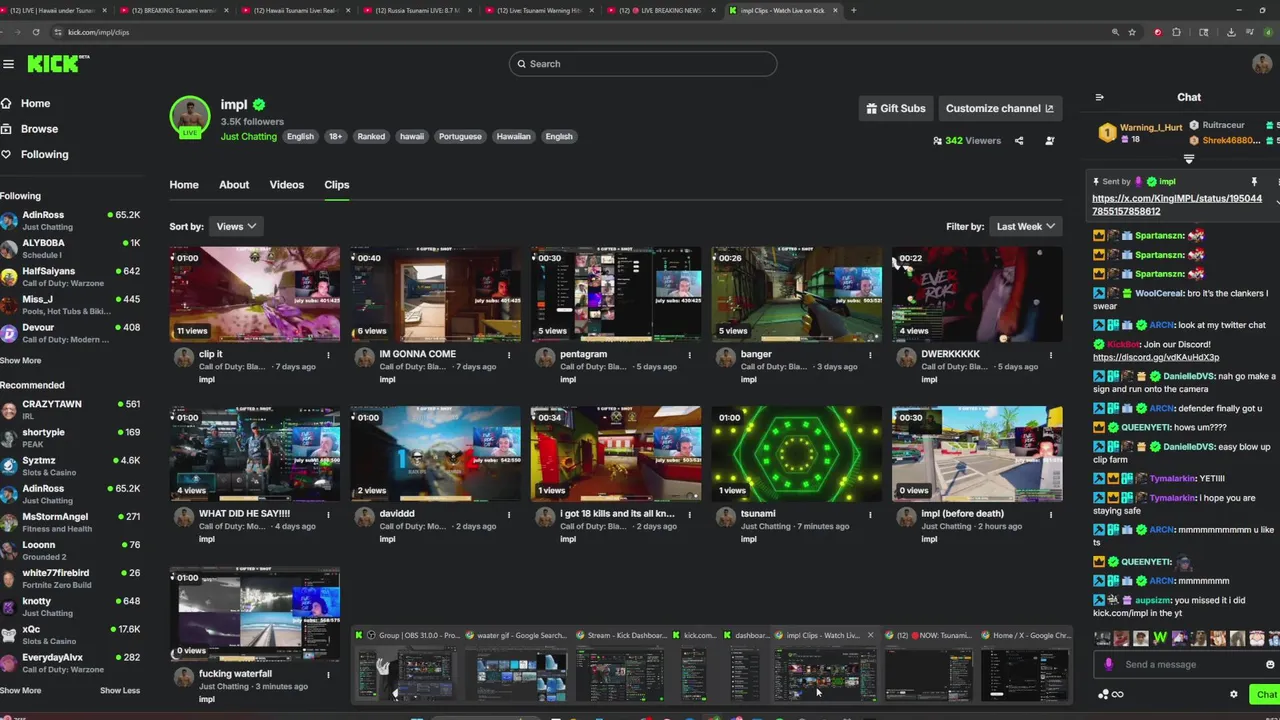The width and height of the screenshot is (1280, 720).
Task: Open xQc recommended channel
Action: 70,635
